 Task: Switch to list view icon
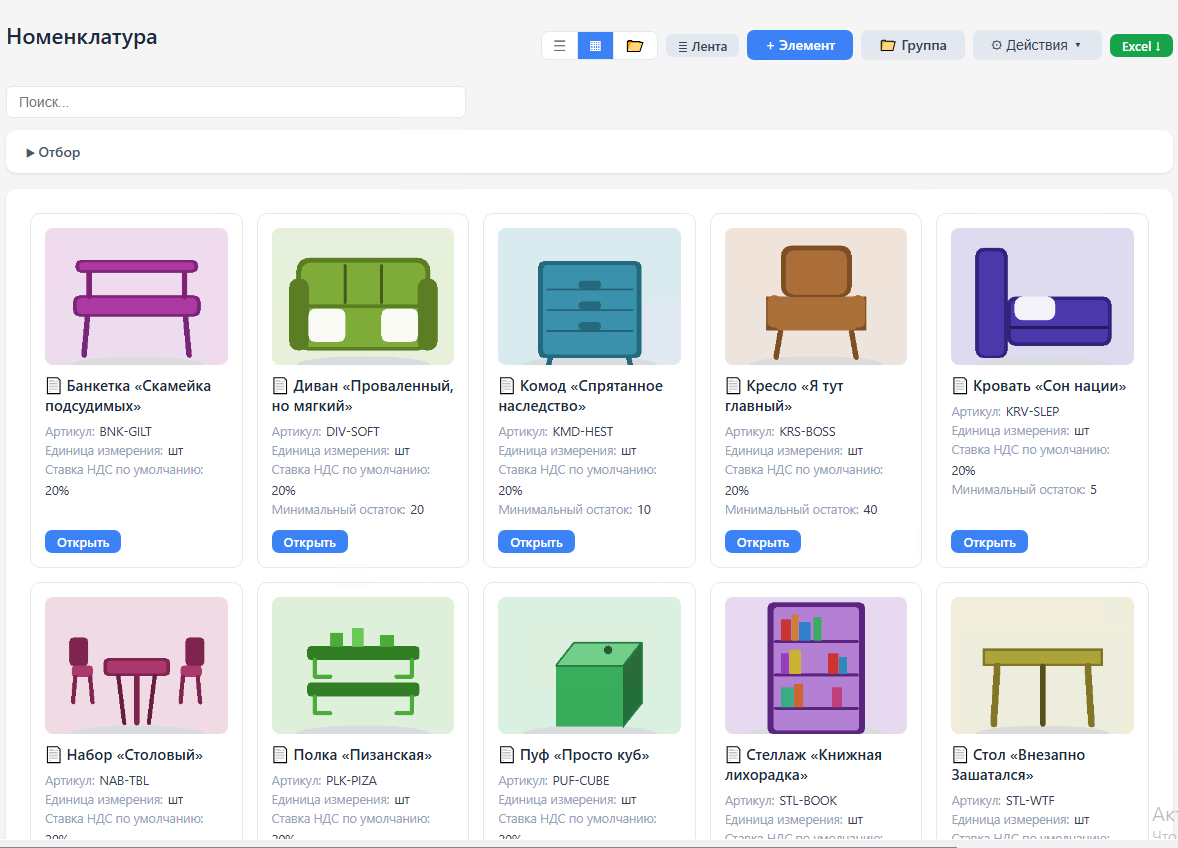pyautogui.click(x=560, y=46)
